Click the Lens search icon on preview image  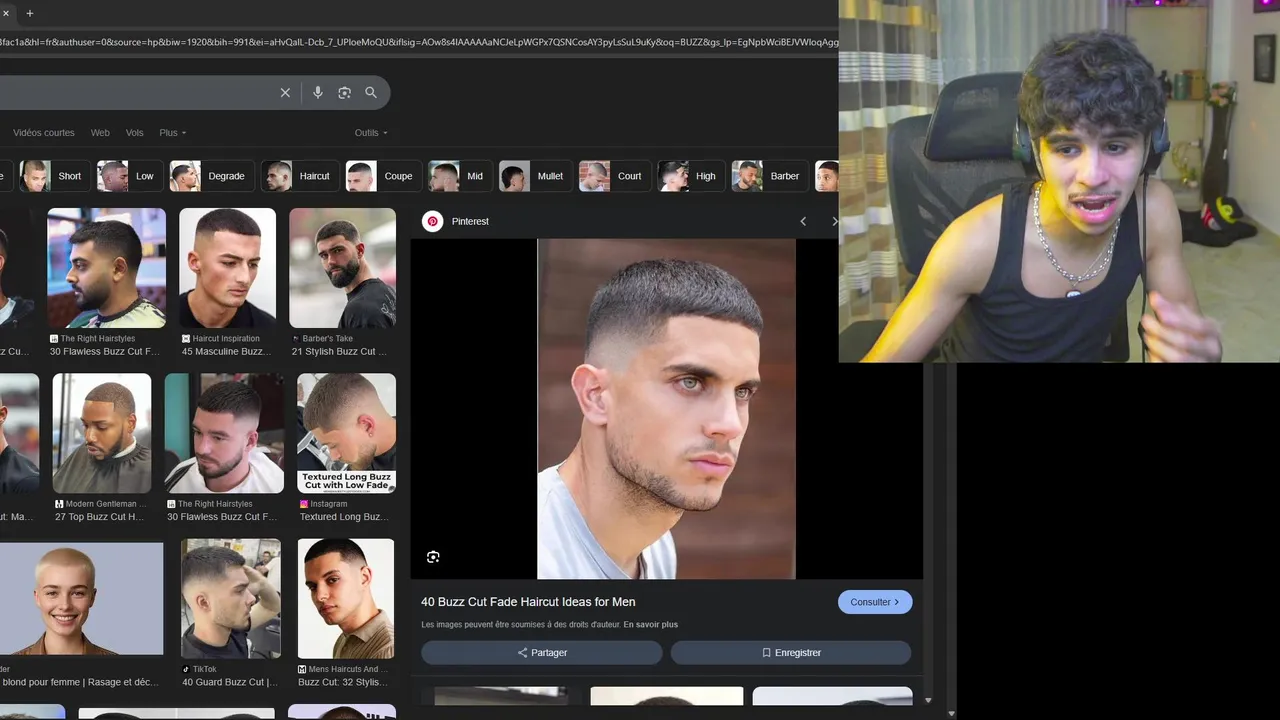[x=433, y=557]
